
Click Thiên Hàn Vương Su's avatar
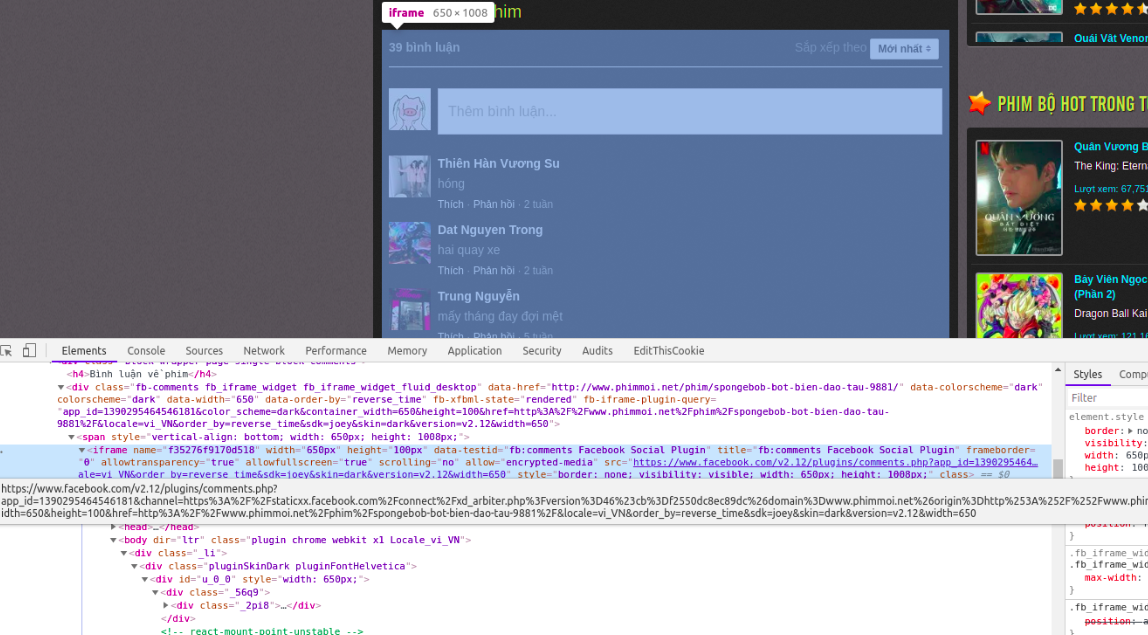pyautogui.click(x=409, y=177)
